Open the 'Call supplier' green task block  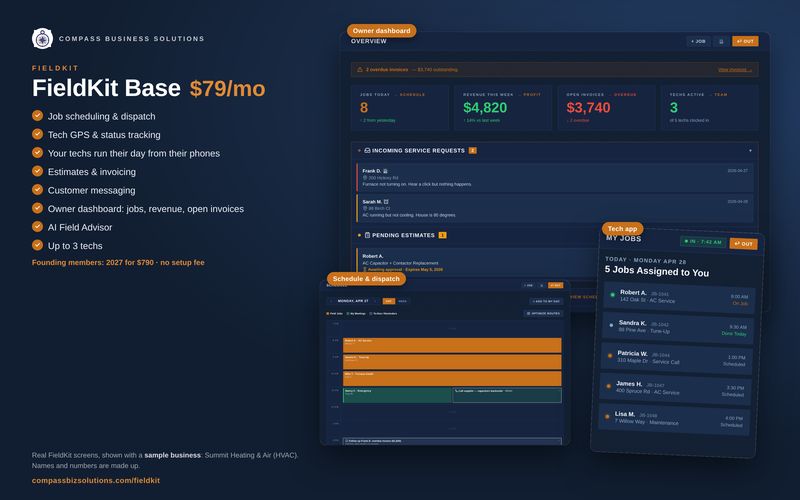[x=507, y=395]
